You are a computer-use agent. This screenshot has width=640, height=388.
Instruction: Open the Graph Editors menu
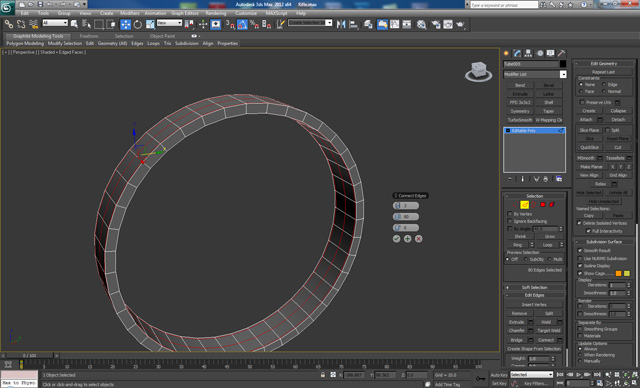[x=185, y=13]
